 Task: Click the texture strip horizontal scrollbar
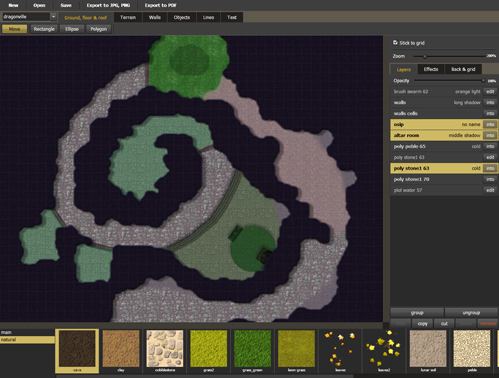point(205,376)
